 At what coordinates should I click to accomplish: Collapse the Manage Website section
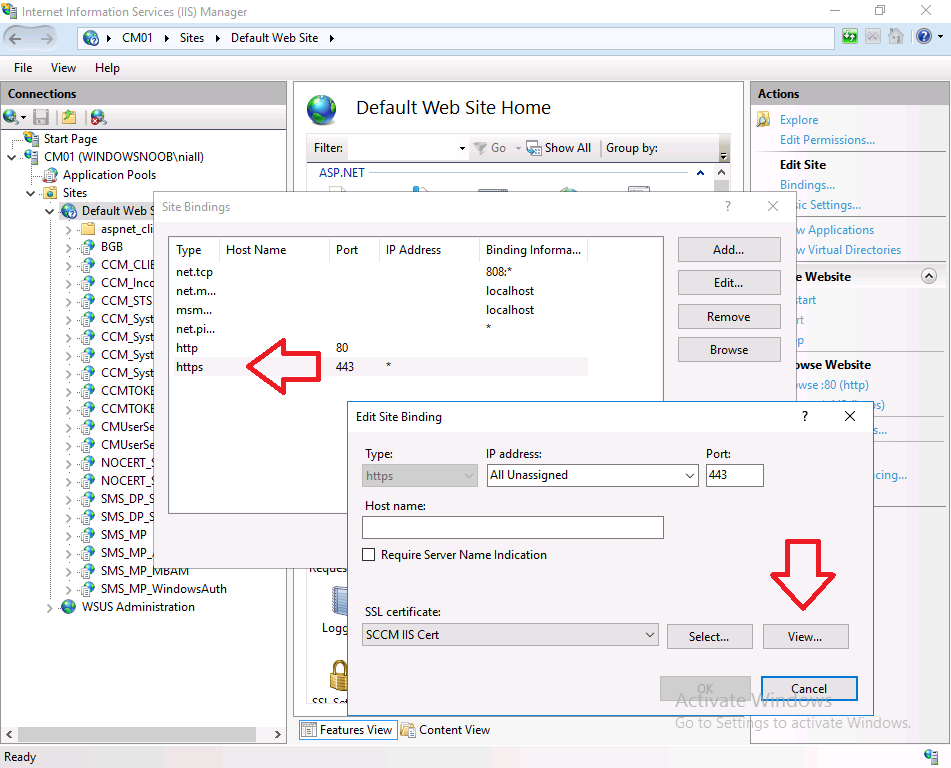coord(929,276)
